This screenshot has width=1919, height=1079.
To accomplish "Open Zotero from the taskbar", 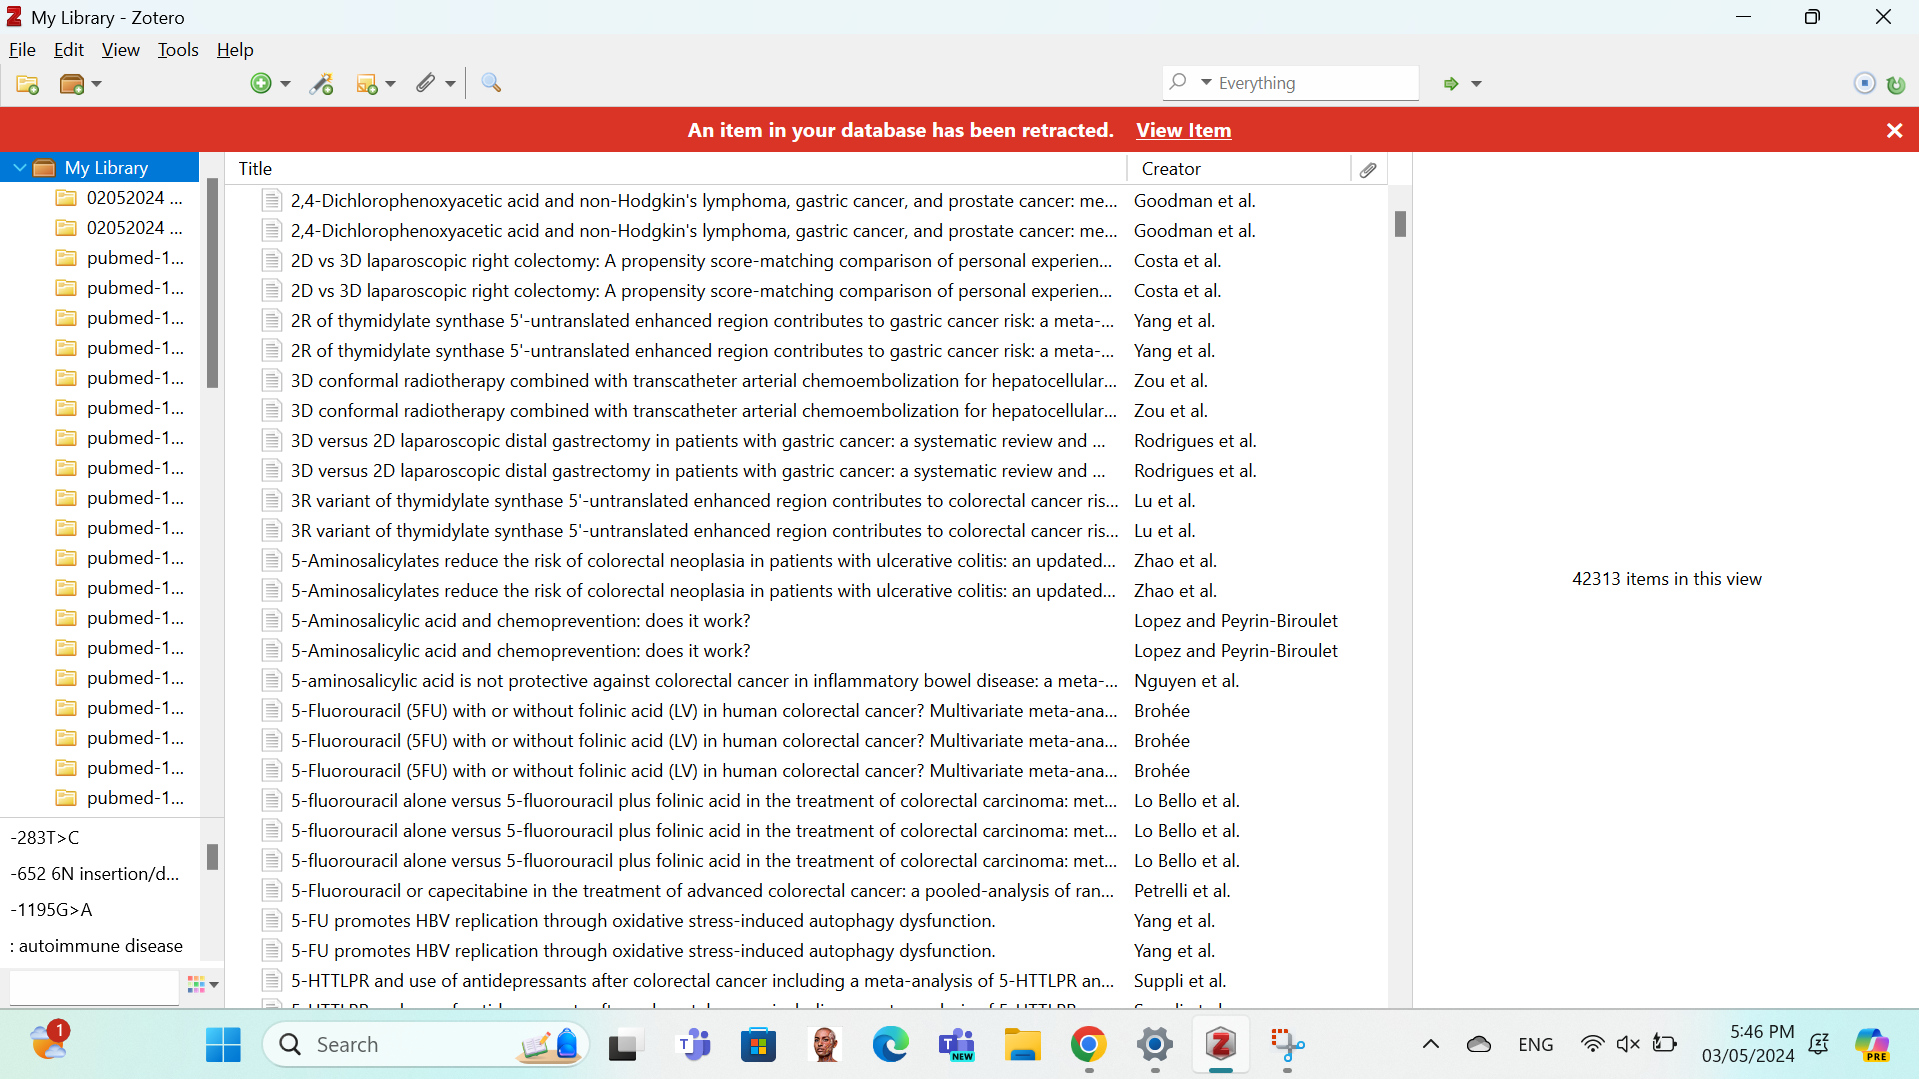I will tap(1220, 1045).
